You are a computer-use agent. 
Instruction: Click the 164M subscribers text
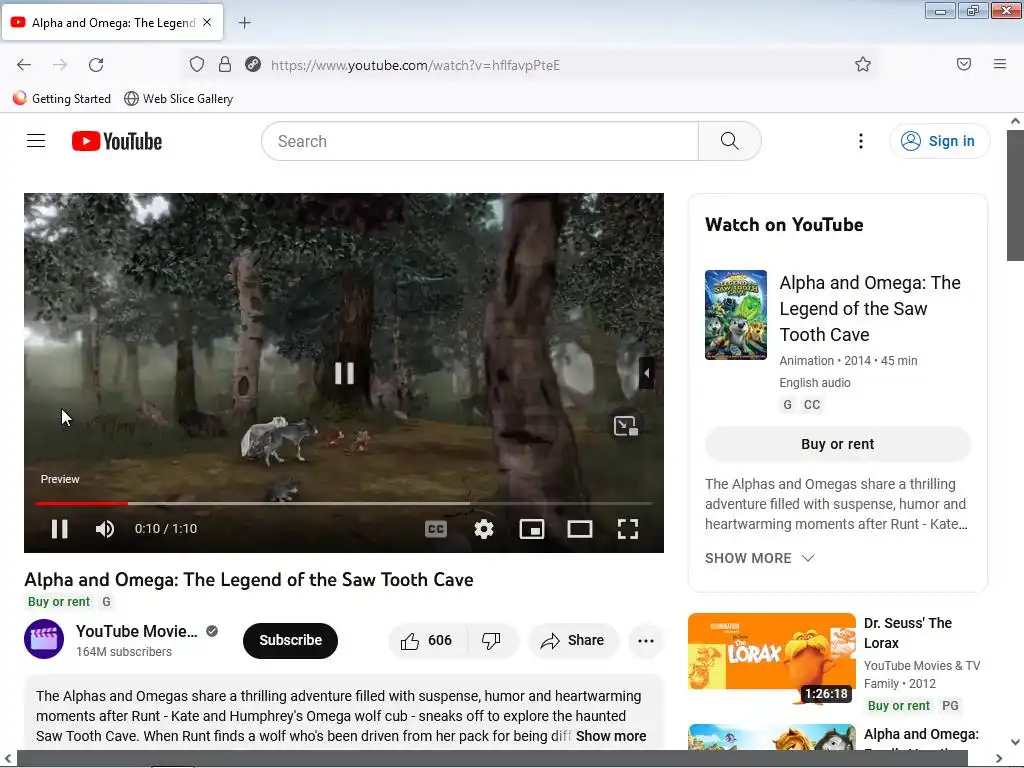pyautogui.click(x=124, y=652)
